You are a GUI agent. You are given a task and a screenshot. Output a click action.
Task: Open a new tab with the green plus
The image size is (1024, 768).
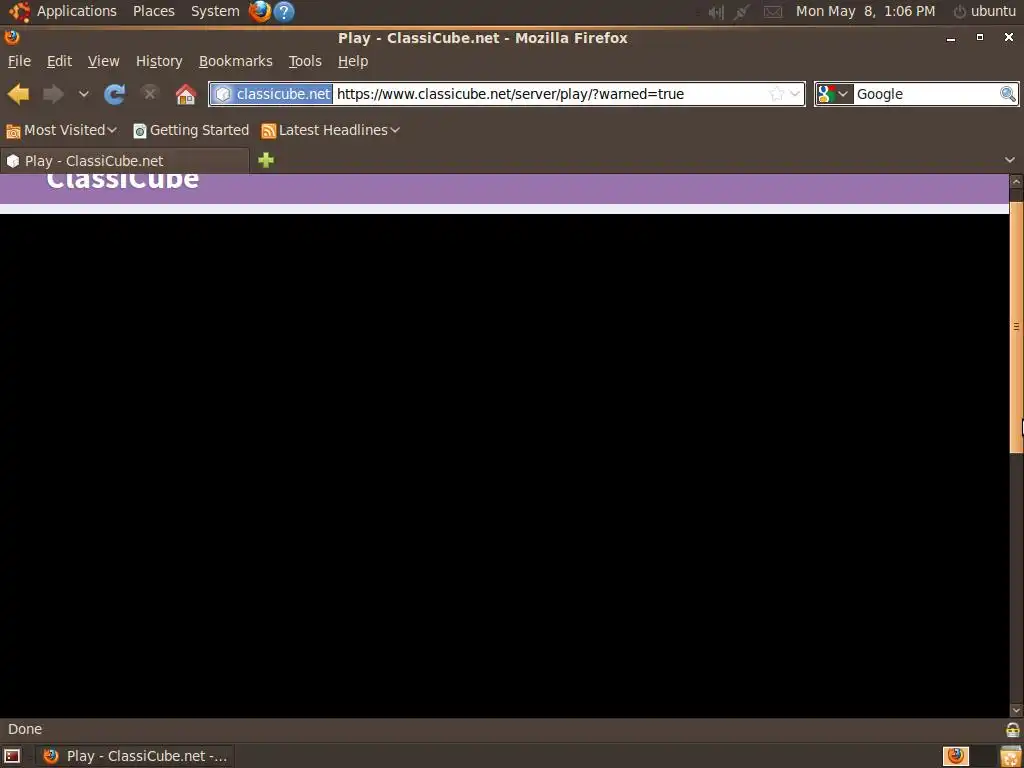click(x=266, y=161)
